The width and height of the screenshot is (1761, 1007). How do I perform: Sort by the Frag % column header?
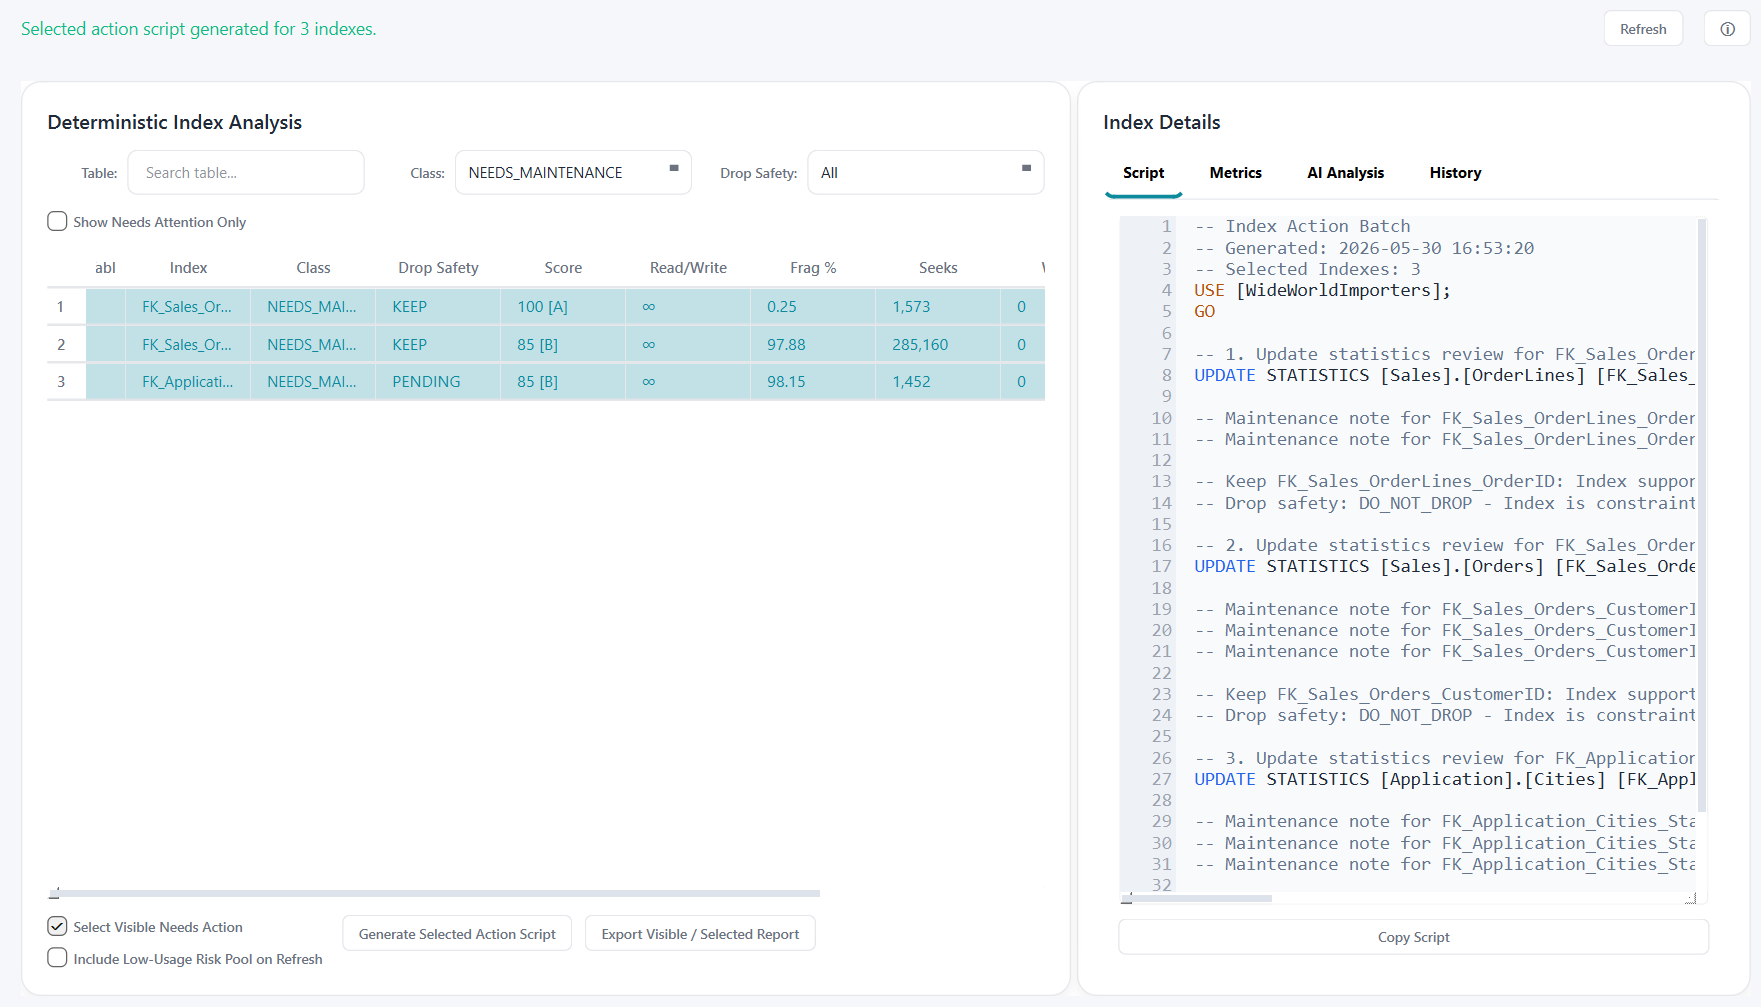pos(813,267)
